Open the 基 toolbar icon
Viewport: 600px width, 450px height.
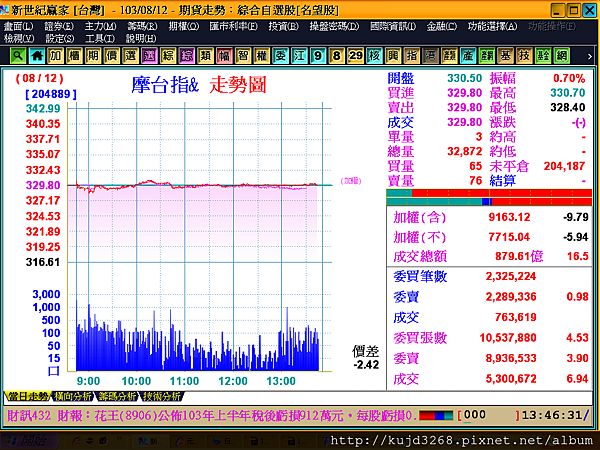click(x=505, y=56)
